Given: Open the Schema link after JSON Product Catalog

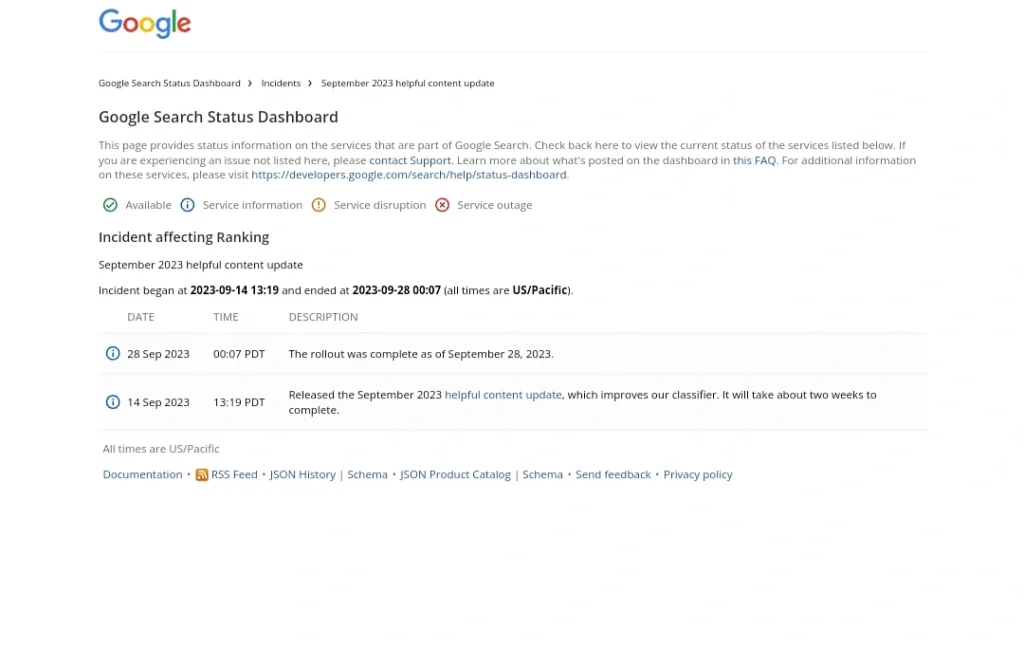Looking at the screenshot, I should [542, 474].
